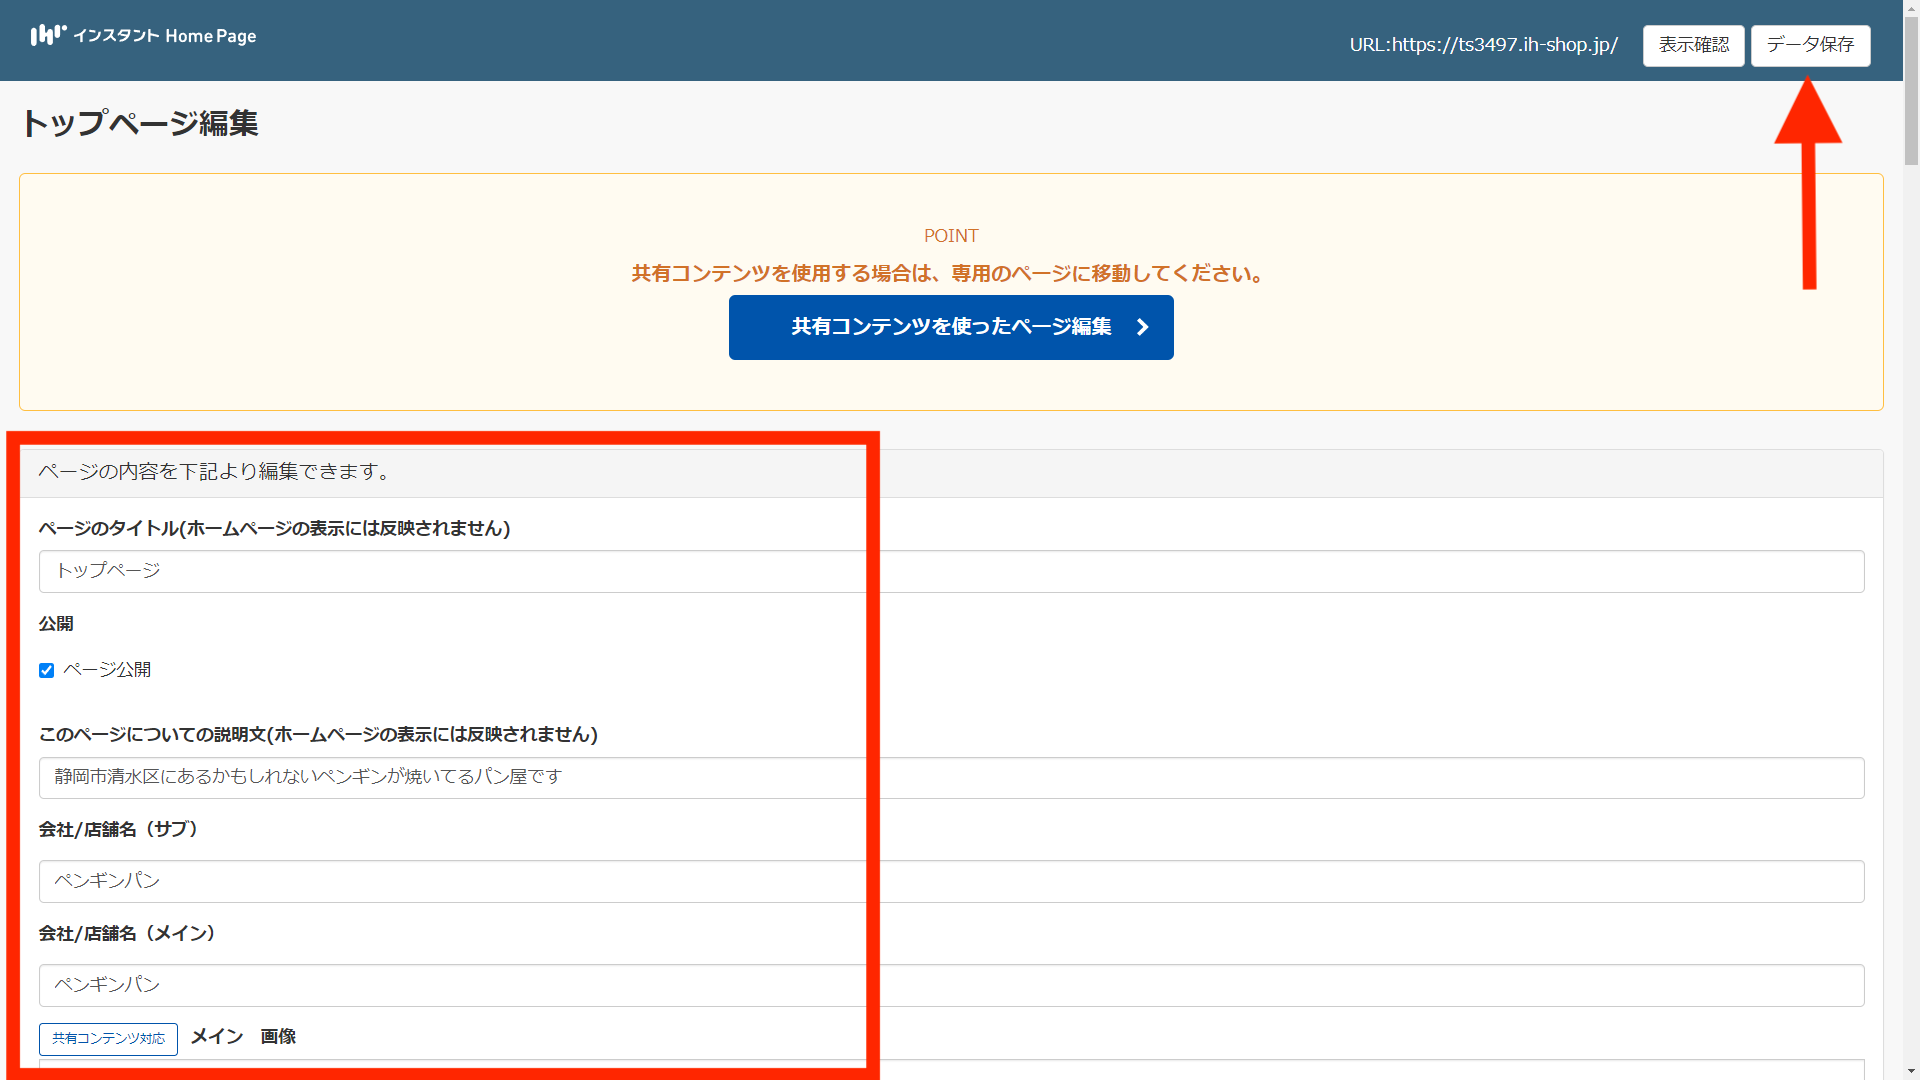Click the vertical scrollbar thumb
Screen dimensions: 1920x1080
click(1911, 90)
